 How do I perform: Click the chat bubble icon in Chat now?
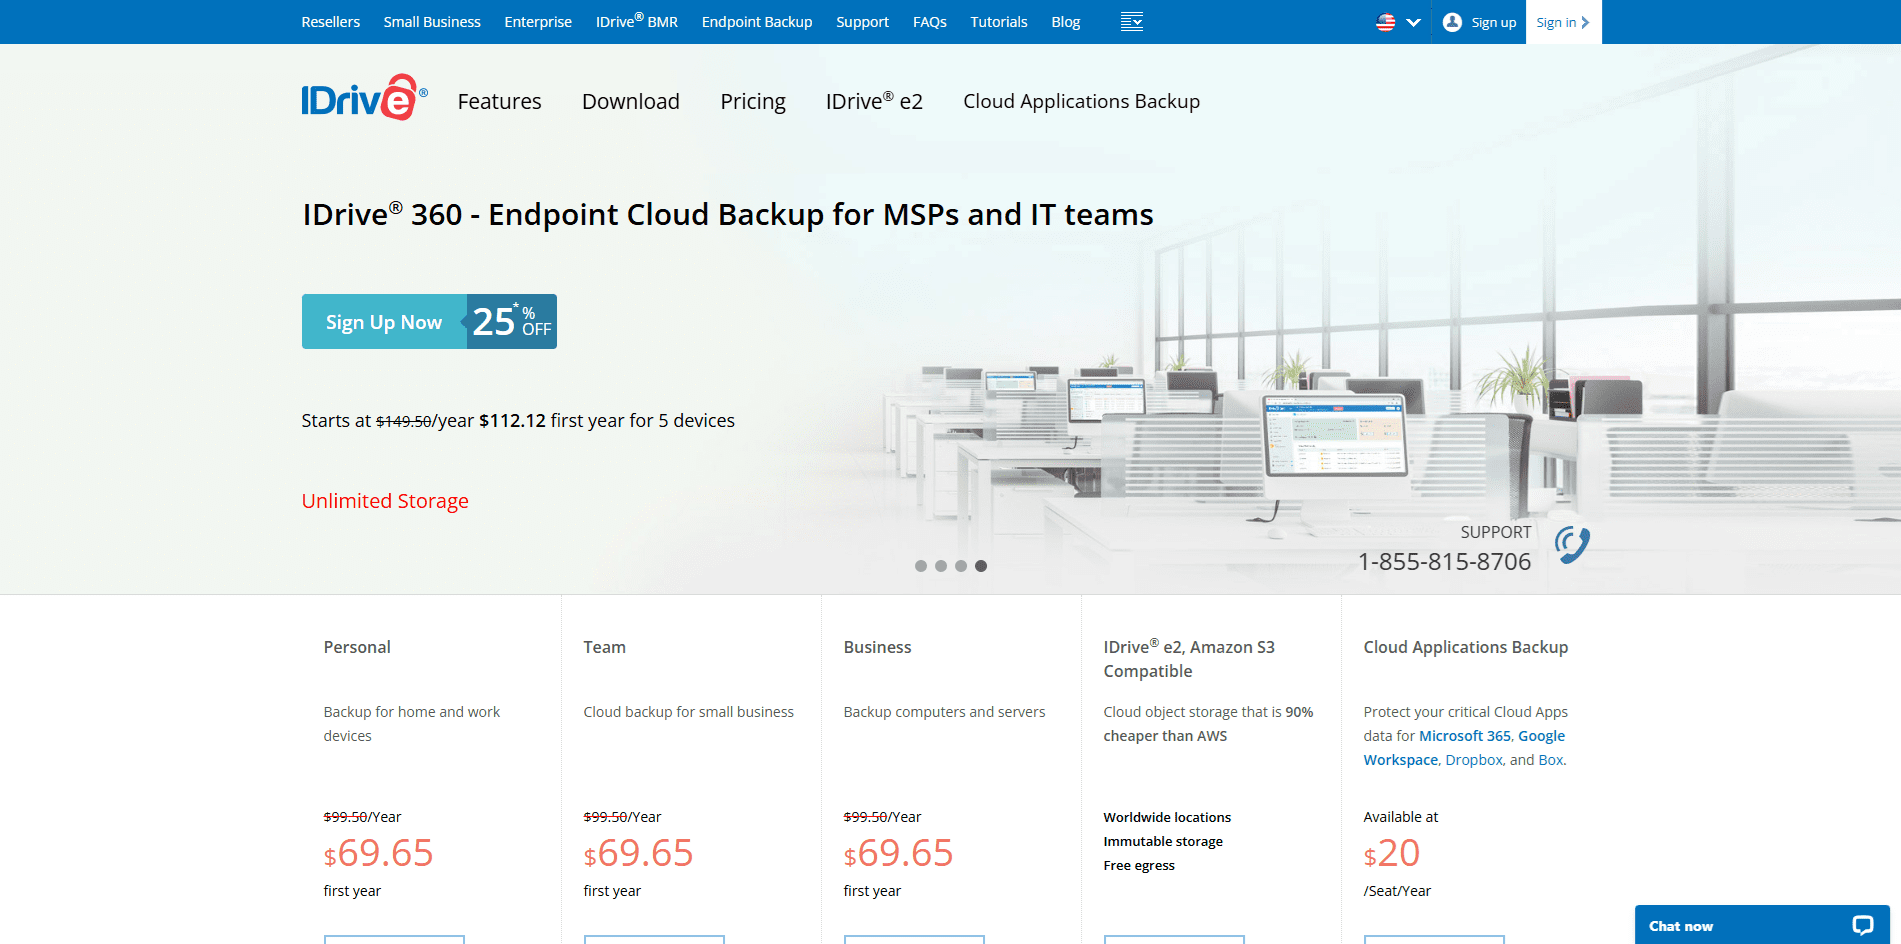click(1862, 925)
